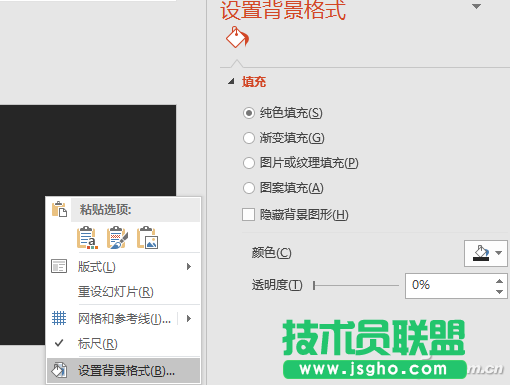Choose 设置背景格式(B)... menu entry
This screenshot has height=385, width=510.
pyautogui.click(x=124, y=370)
